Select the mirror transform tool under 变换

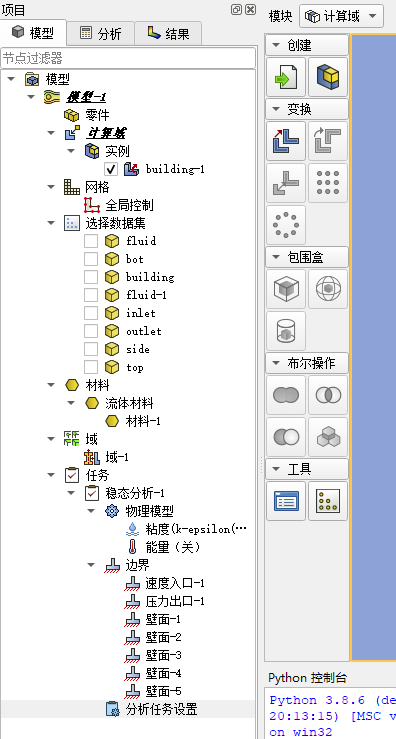(286, 182)
